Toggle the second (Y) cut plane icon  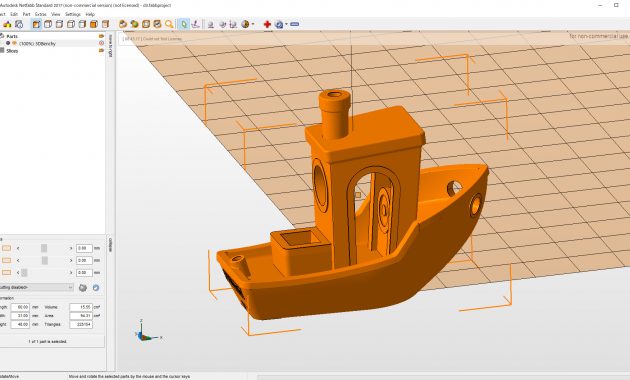click(x=6, y=260)
